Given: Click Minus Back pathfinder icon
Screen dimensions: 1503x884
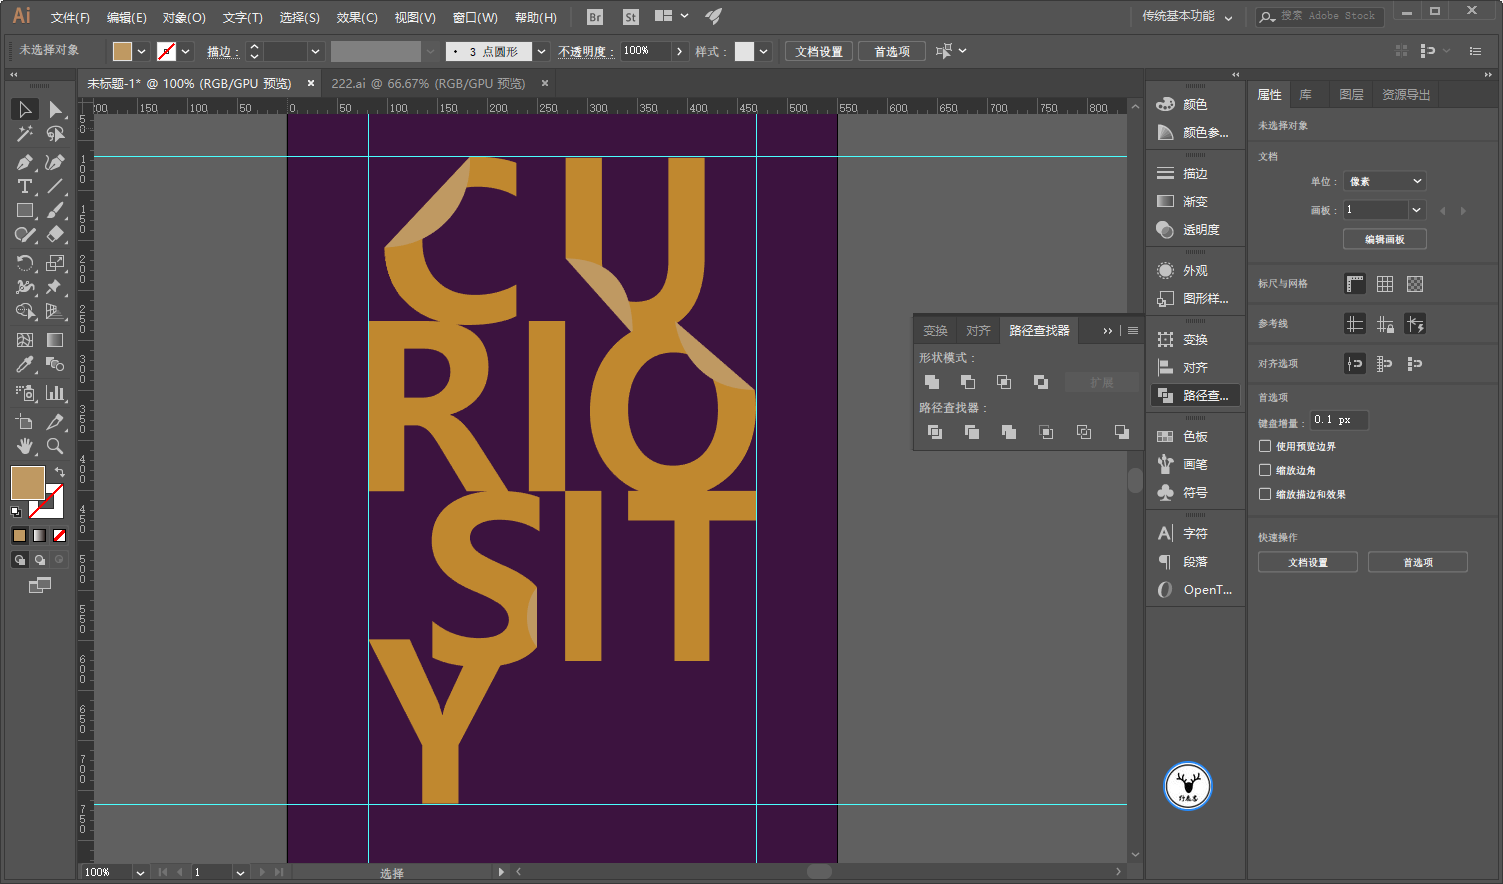Looking at the screenshot, I should pyautogui.click(x=1122, y=432).
